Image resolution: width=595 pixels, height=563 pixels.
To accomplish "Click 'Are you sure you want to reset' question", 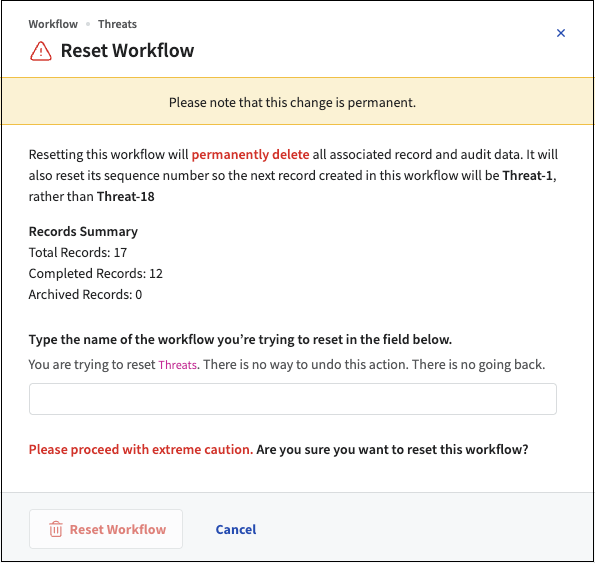I will pos(392,450).
